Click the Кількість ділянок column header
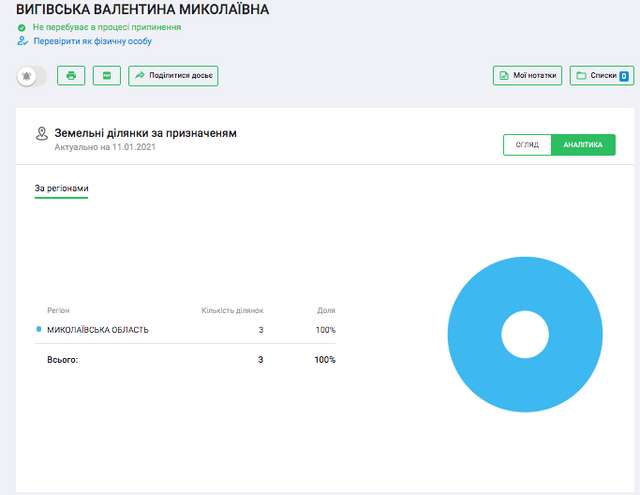640x495 pixels. tap(232, 310)
